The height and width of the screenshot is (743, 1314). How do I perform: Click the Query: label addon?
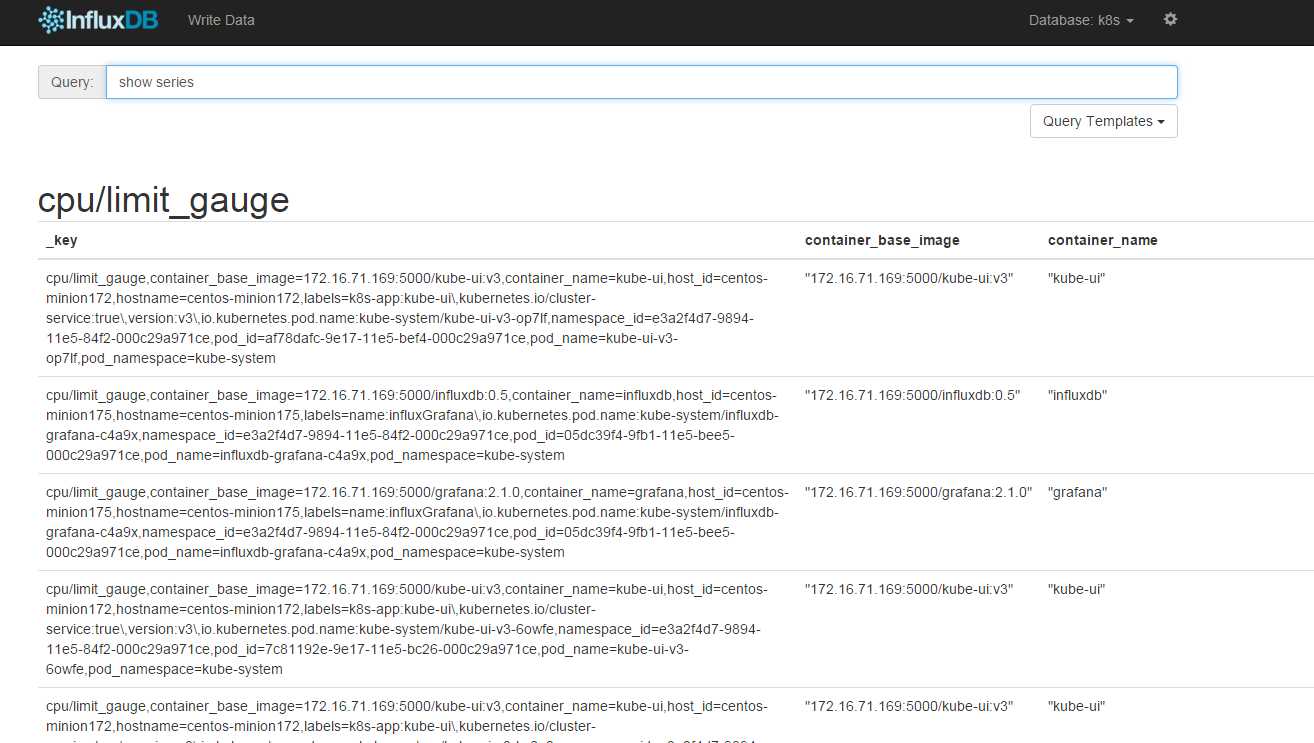(x=72, y=82)
